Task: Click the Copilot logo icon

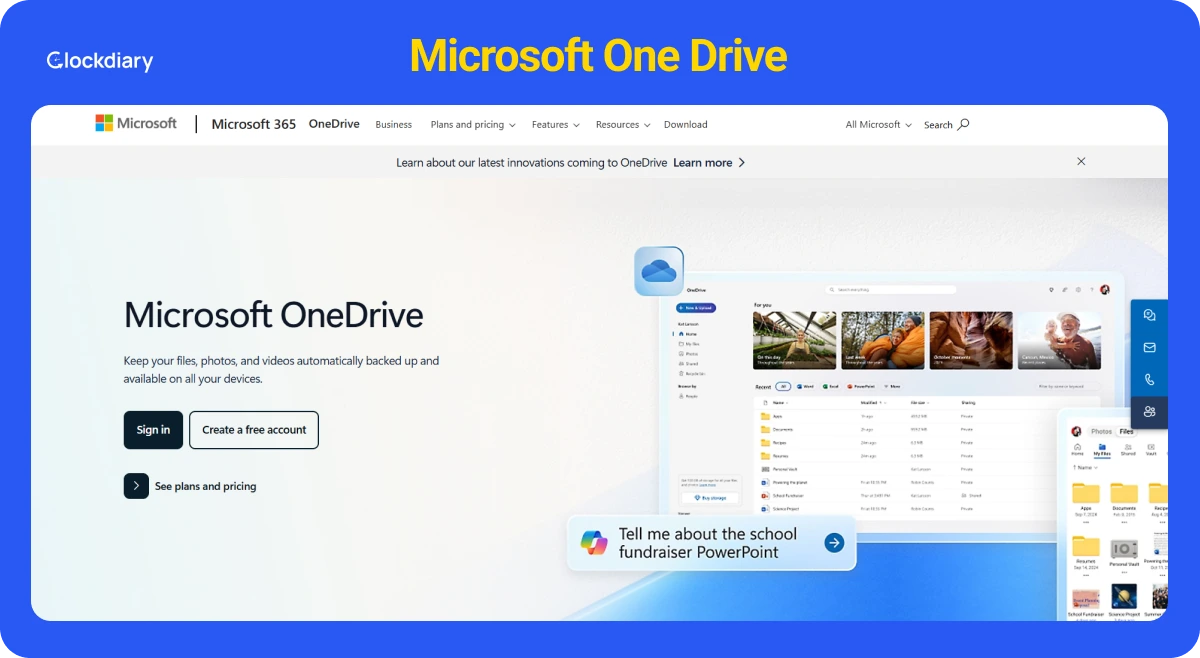Action: click(x=594, y=543)
